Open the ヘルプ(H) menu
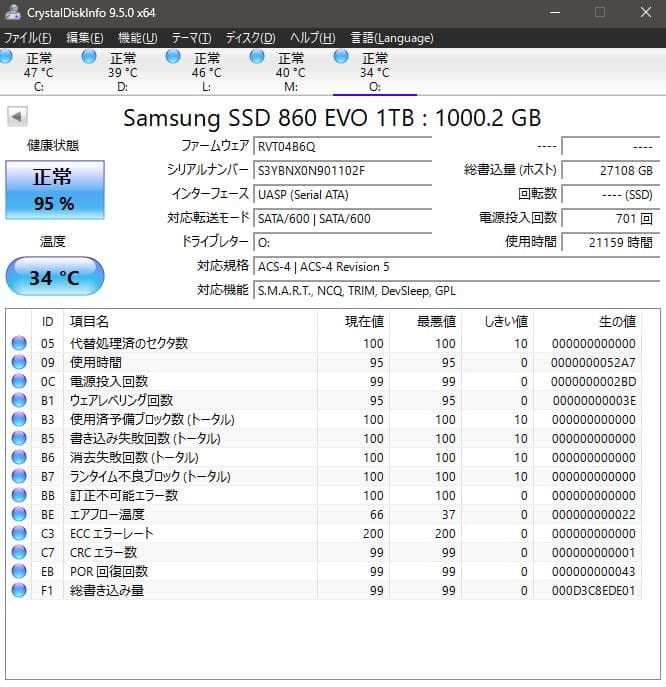666x687 pixels. (x=312, y=38)
